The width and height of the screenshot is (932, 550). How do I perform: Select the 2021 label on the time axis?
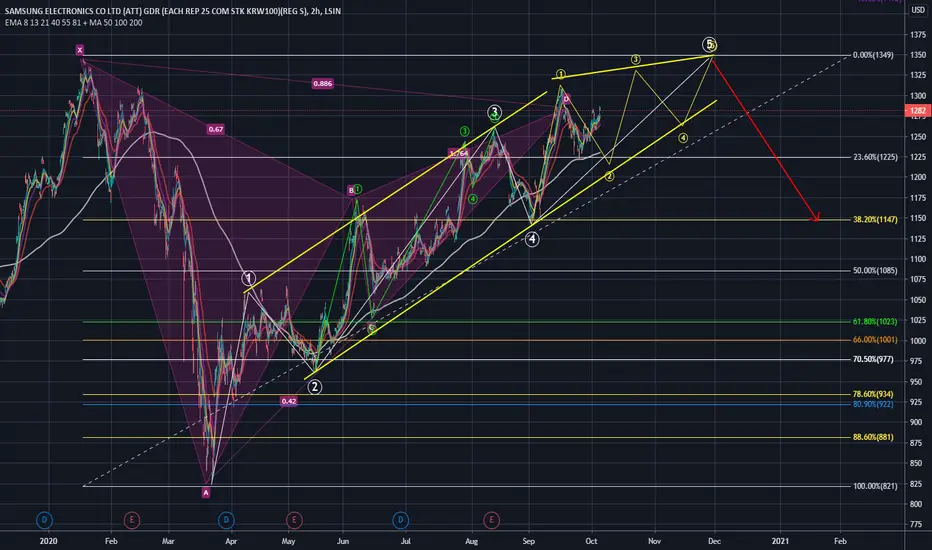click(780, 541)
